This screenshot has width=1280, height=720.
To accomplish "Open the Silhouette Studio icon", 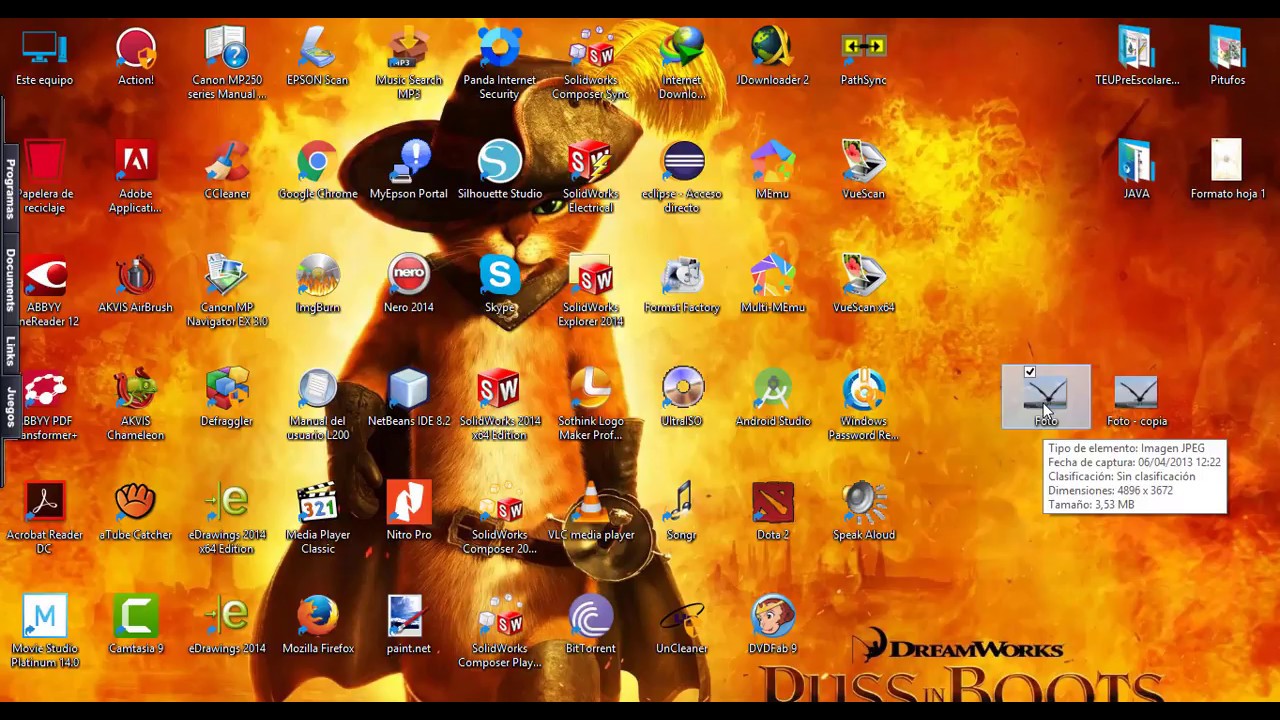I will click(500, 162).
